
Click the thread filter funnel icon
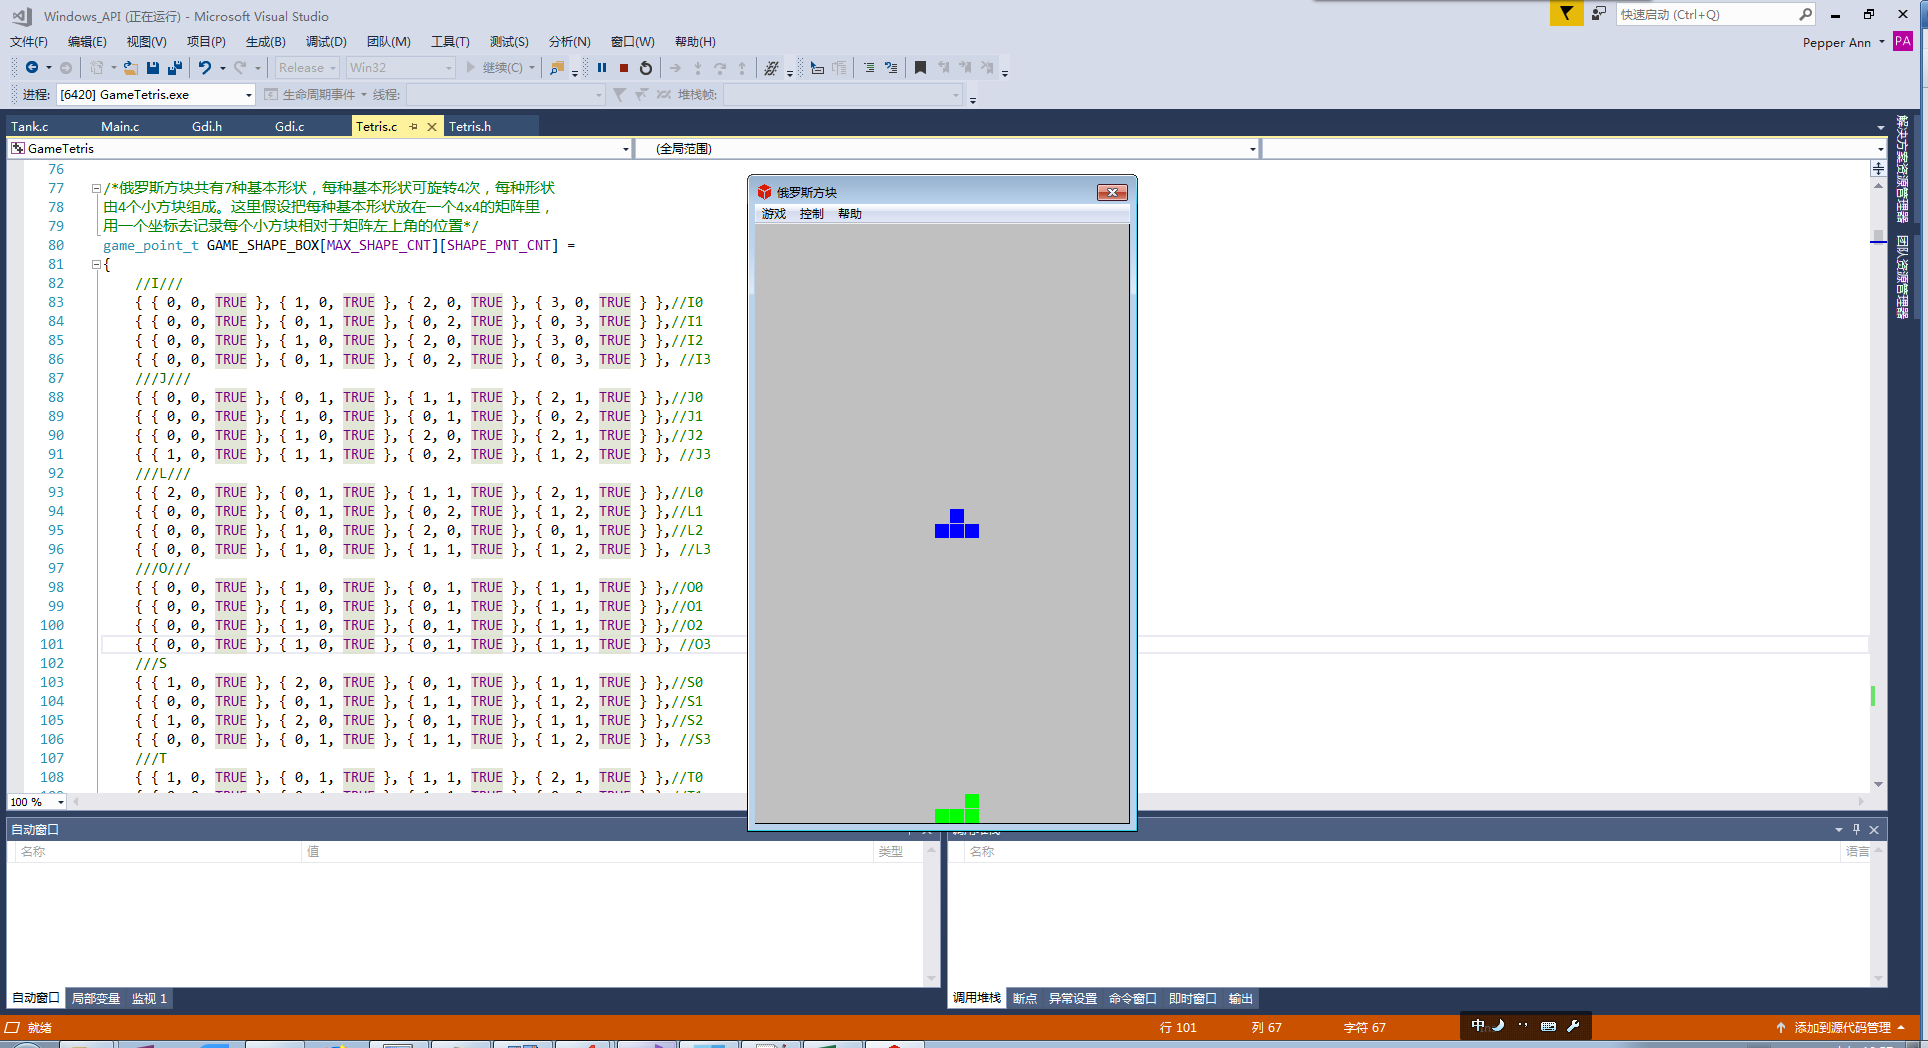coord(620,95)
